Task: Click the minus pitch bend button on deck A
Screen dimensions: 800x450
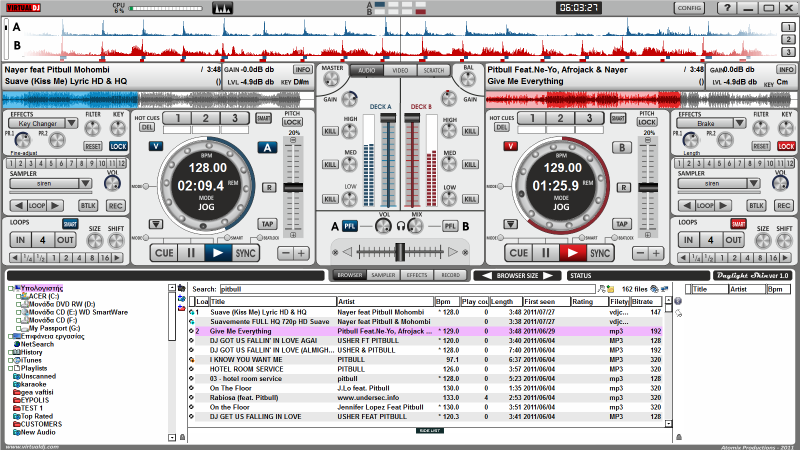Action: click(286, 253)
